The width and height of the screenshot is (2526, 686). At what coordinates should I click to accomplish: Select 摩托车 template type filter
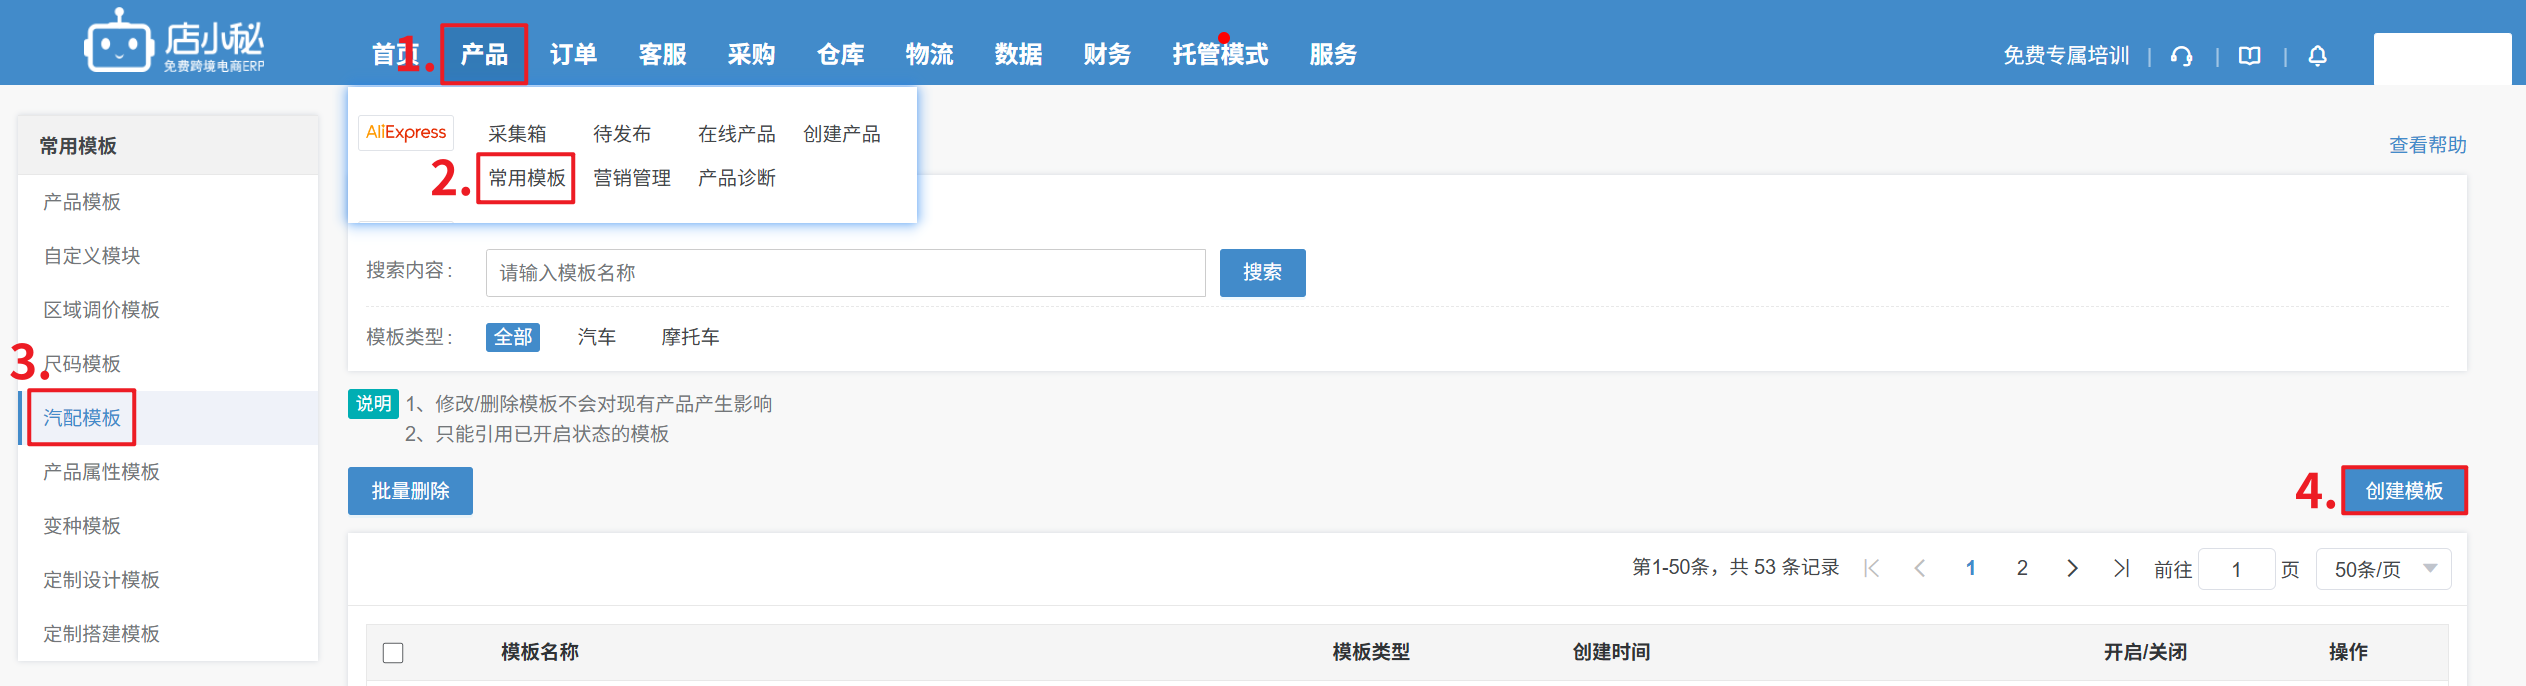tap(690, 338)
